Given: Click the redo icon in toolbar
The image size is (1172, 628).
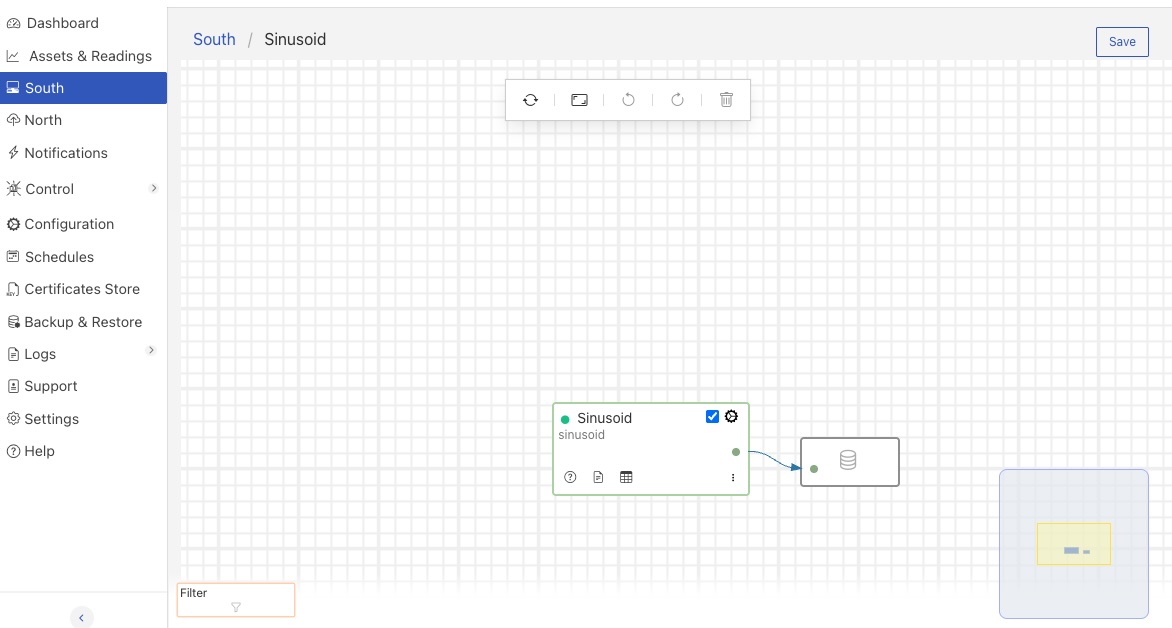Looking at the screenshot, I should [677, 99].
